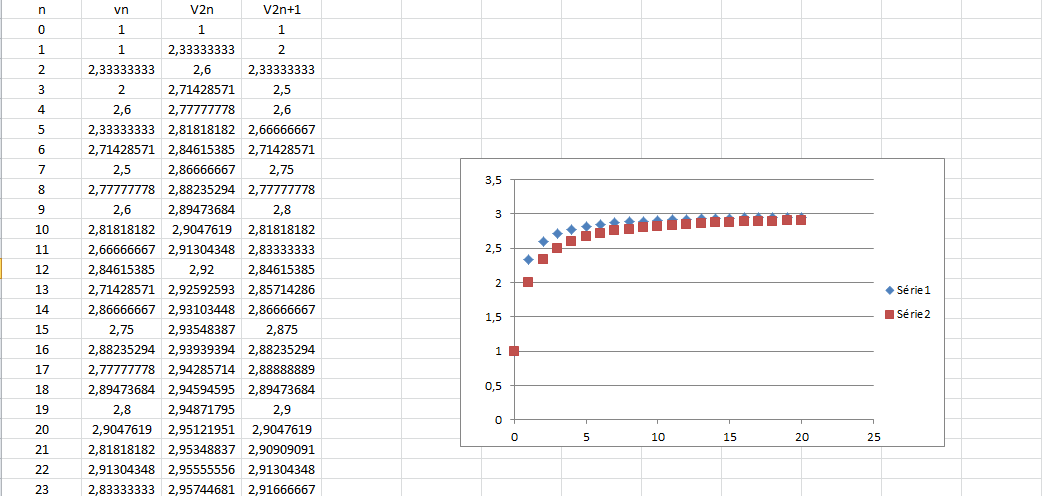Select the n column cell showing 23
This screenshot has width=1042, height=496.
coord(42,488)
